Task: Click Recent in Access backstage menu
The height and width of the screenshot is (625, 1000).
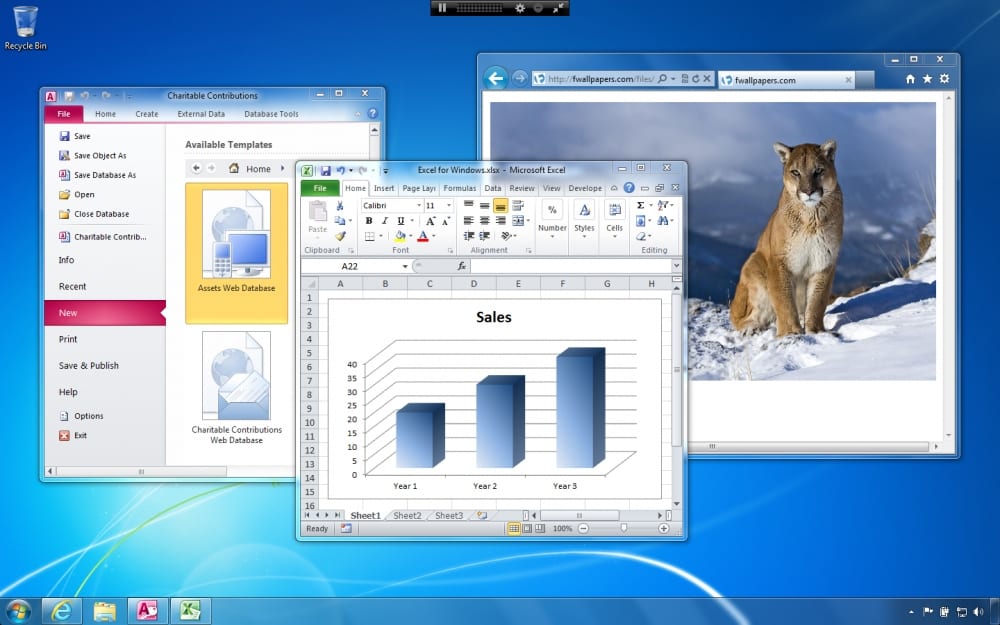Action: [x=73, y=286]
